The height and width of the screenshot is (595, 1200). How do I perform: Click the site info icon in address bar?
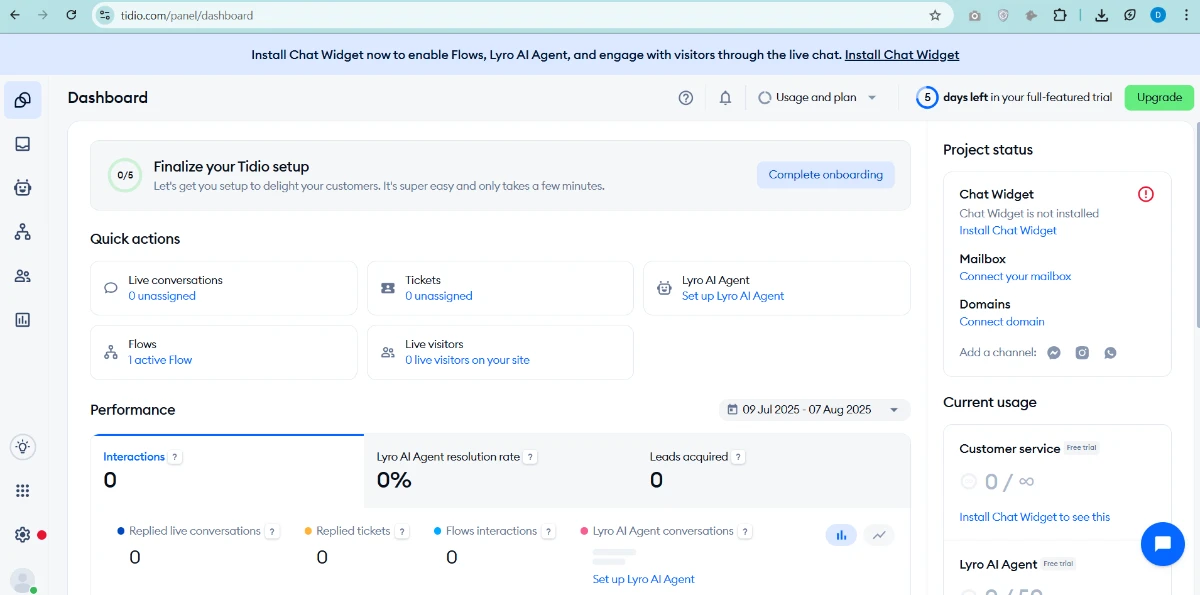point(106,15)
